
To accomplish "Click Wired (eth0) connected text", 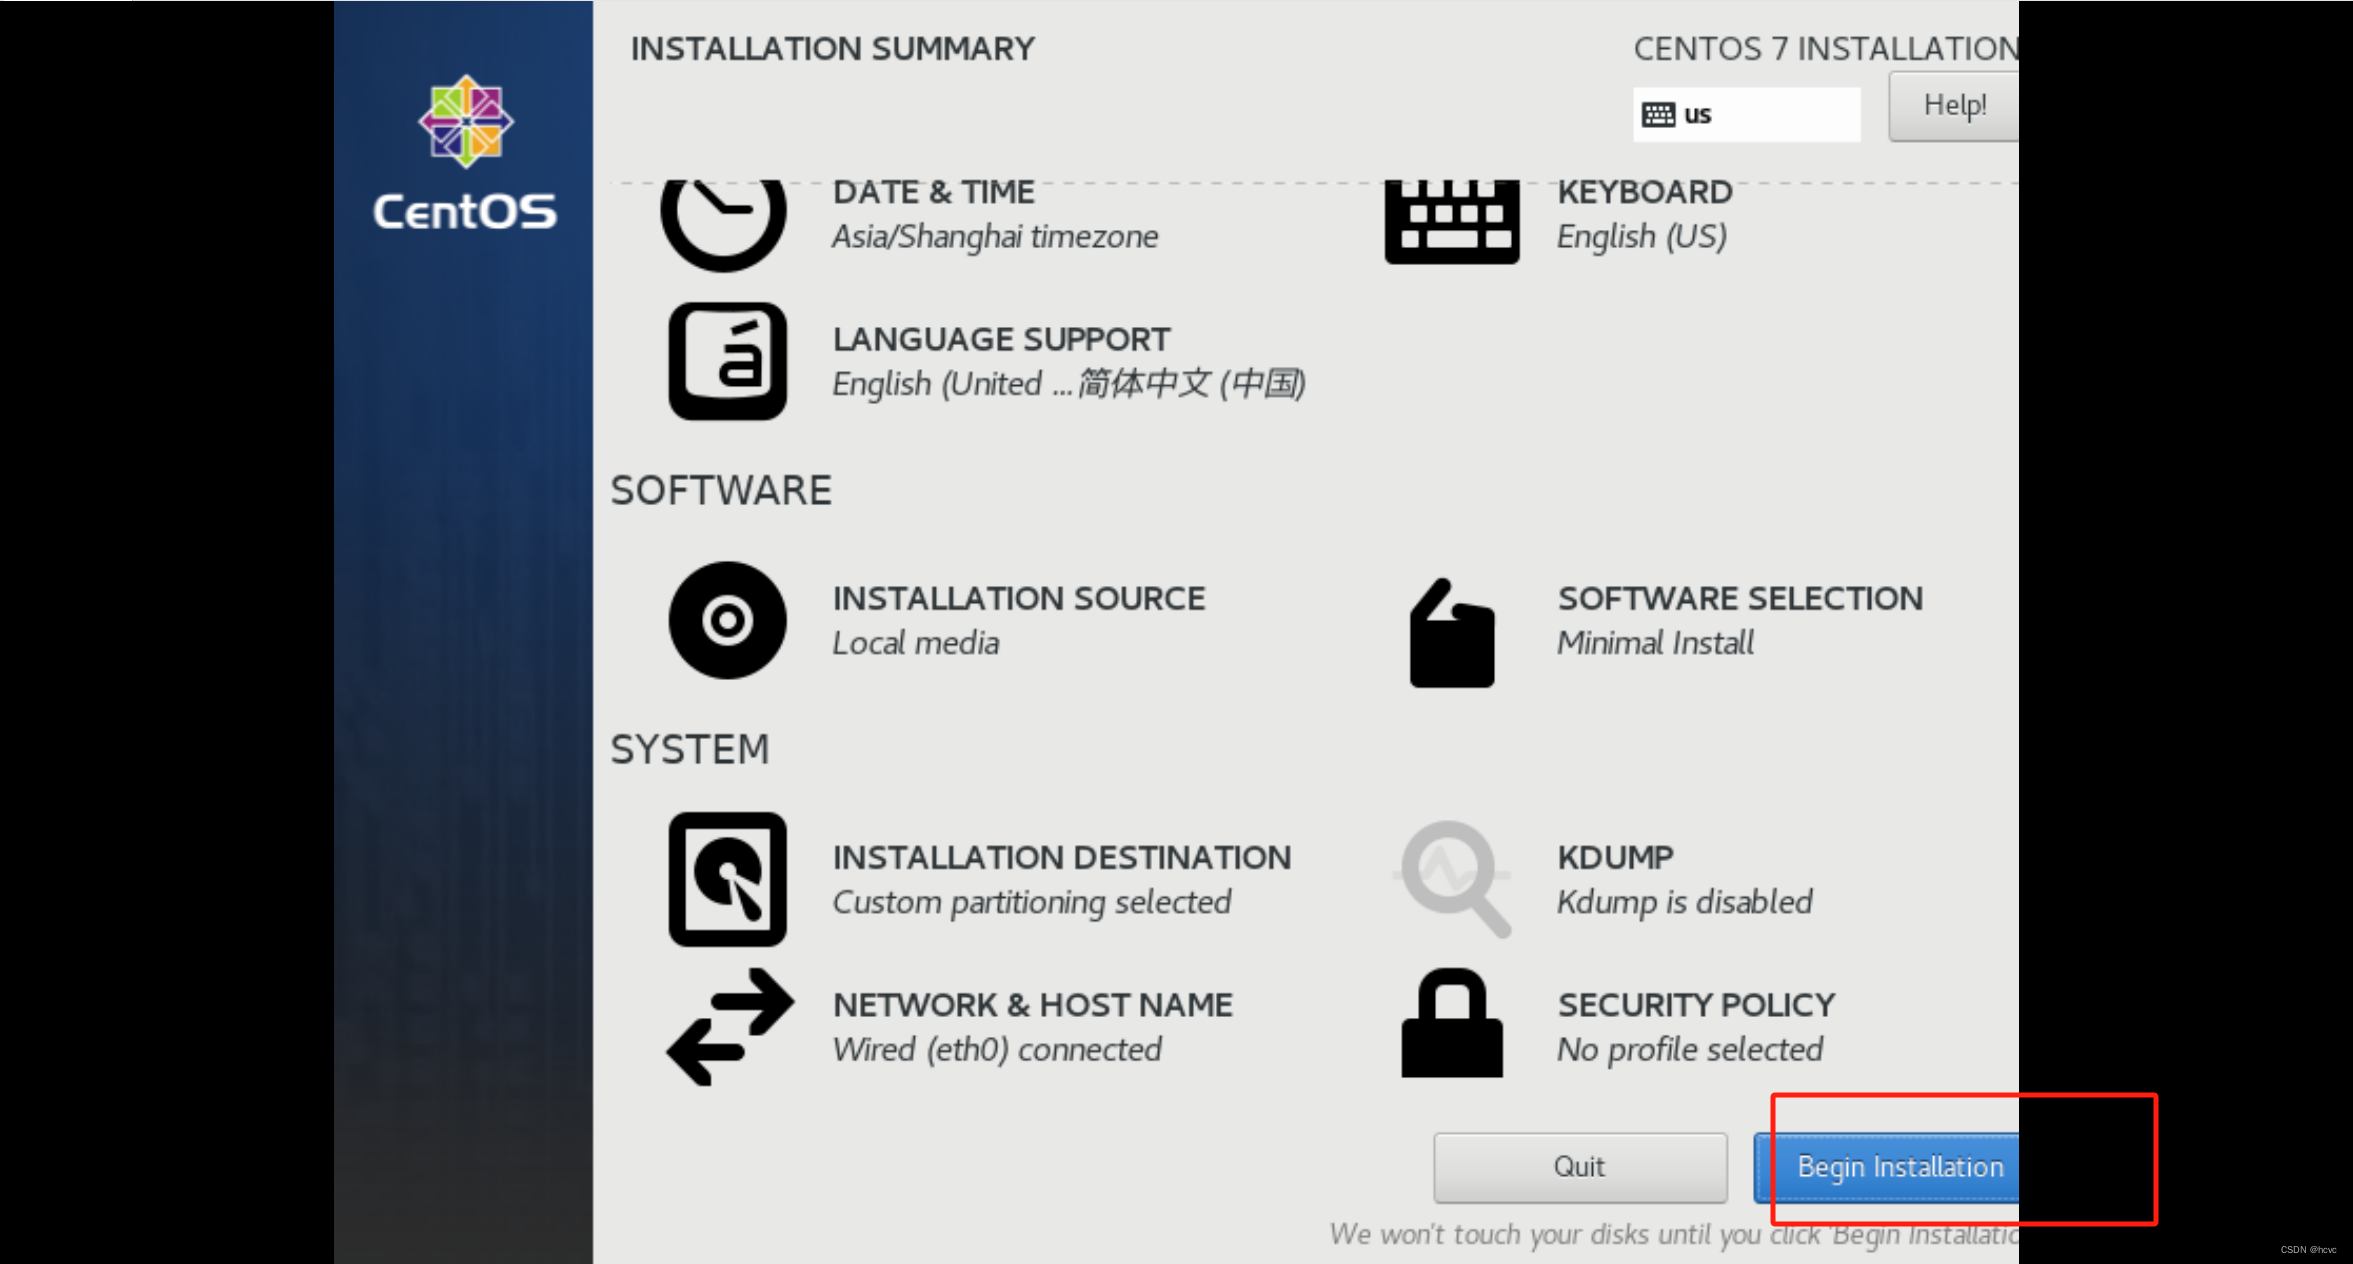I will 997,1050.
